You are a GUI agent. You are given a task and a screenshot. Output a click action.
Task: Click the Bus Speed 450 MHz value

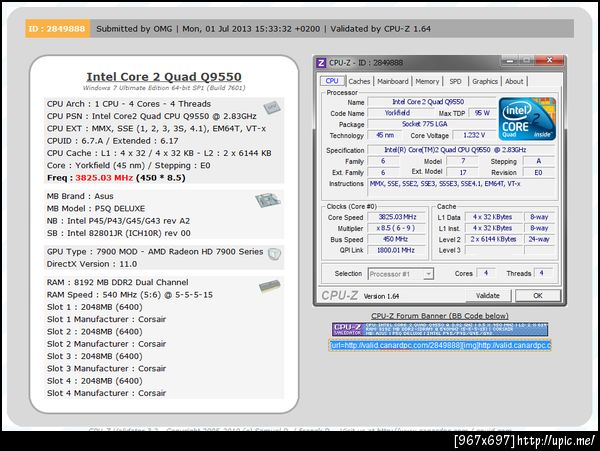[397, 239]
